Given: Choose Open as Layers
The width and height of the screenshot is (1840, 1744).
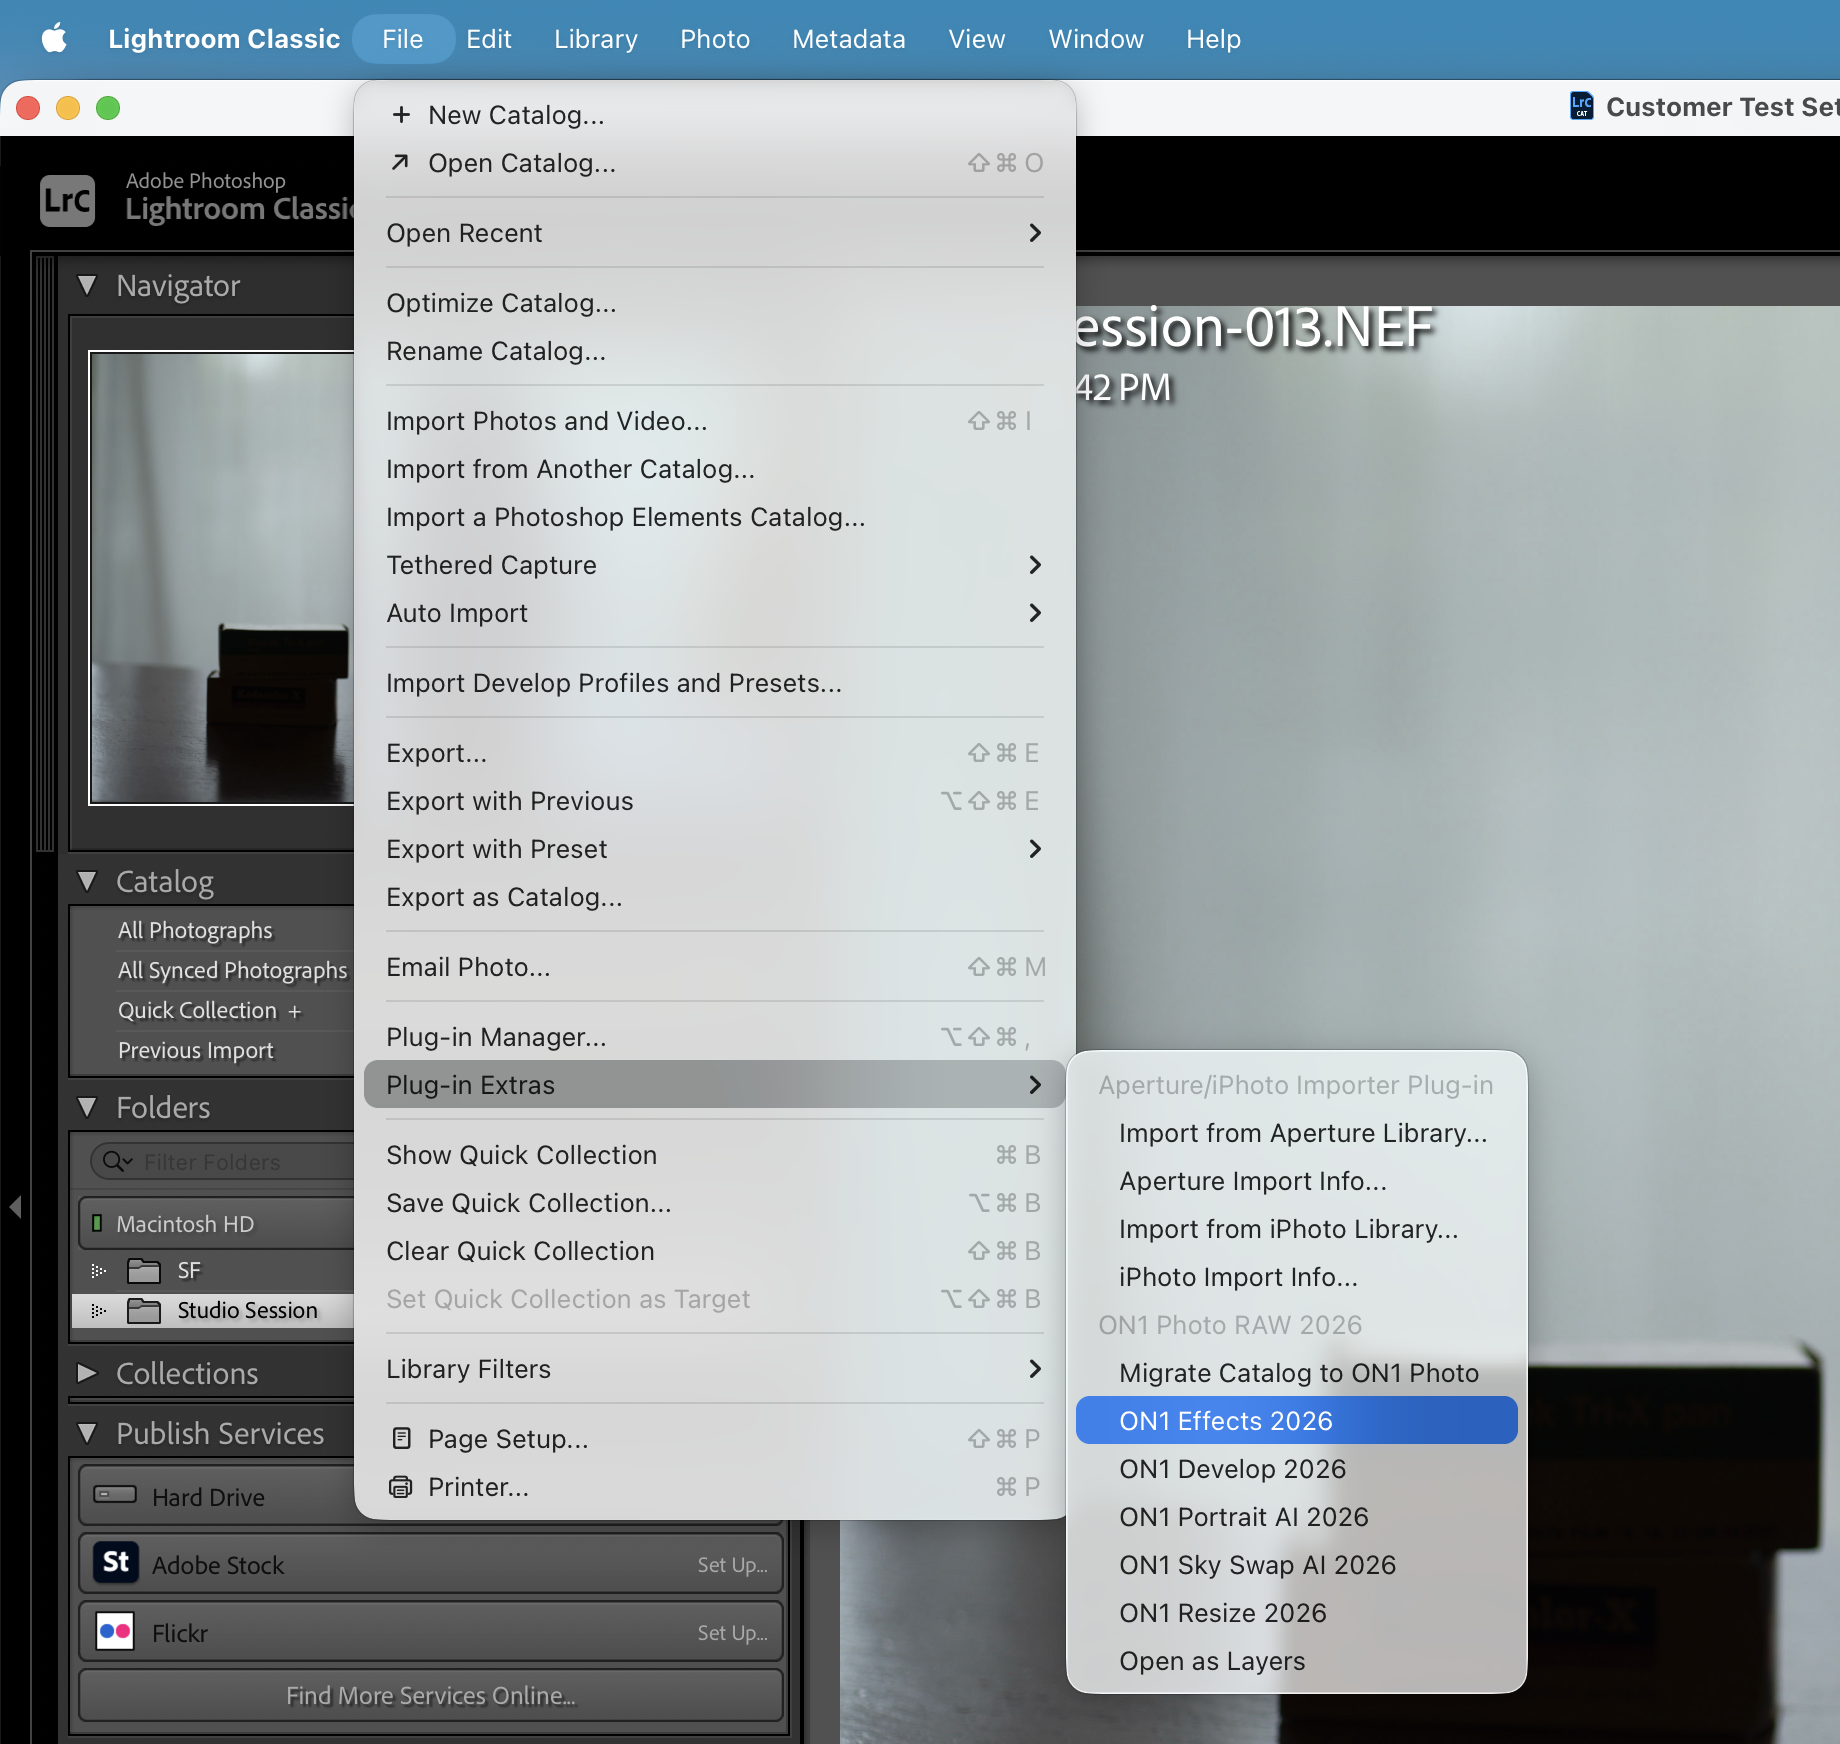Looking at the screenshot, I should tap(1296, 1660).
